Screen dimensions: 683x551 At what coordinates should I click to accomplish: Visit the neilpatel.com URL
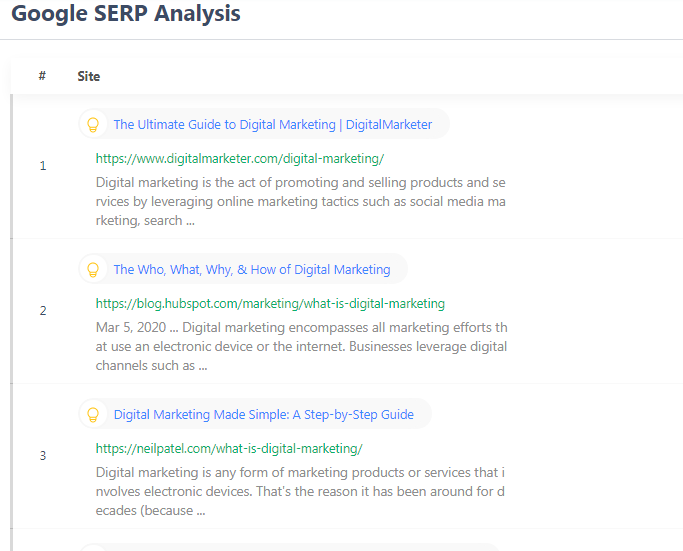(229, 448)
